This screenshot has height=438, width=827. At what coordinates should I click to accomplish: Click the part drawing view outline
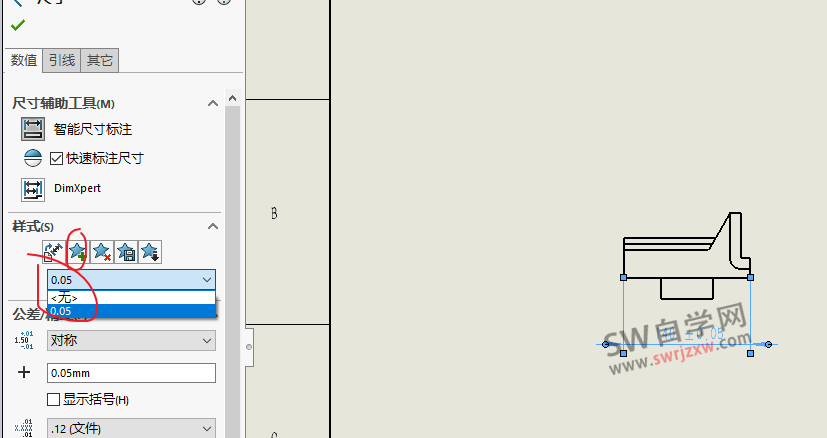point(687,255)
